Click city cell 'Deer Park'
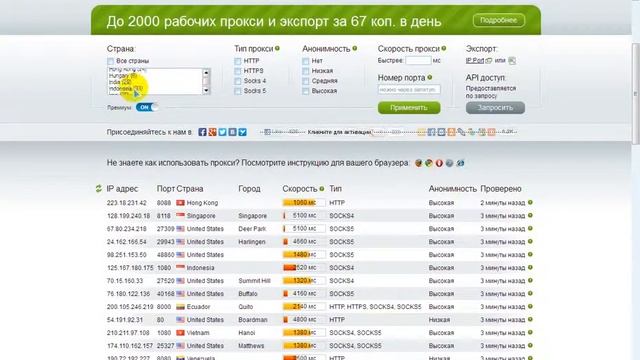The width and height of the screenshot is (640, 360). point(252,229)
